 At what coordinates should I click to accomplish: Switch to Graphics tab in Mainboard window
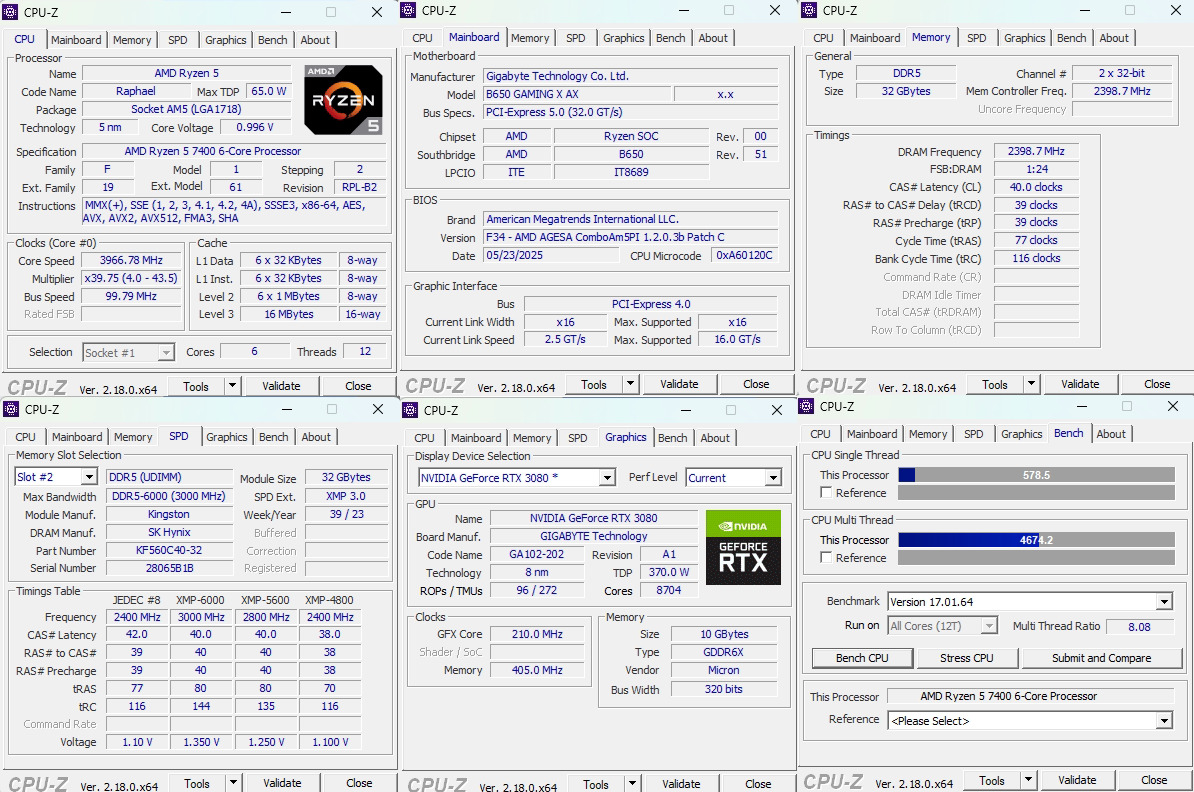[624, 38]
